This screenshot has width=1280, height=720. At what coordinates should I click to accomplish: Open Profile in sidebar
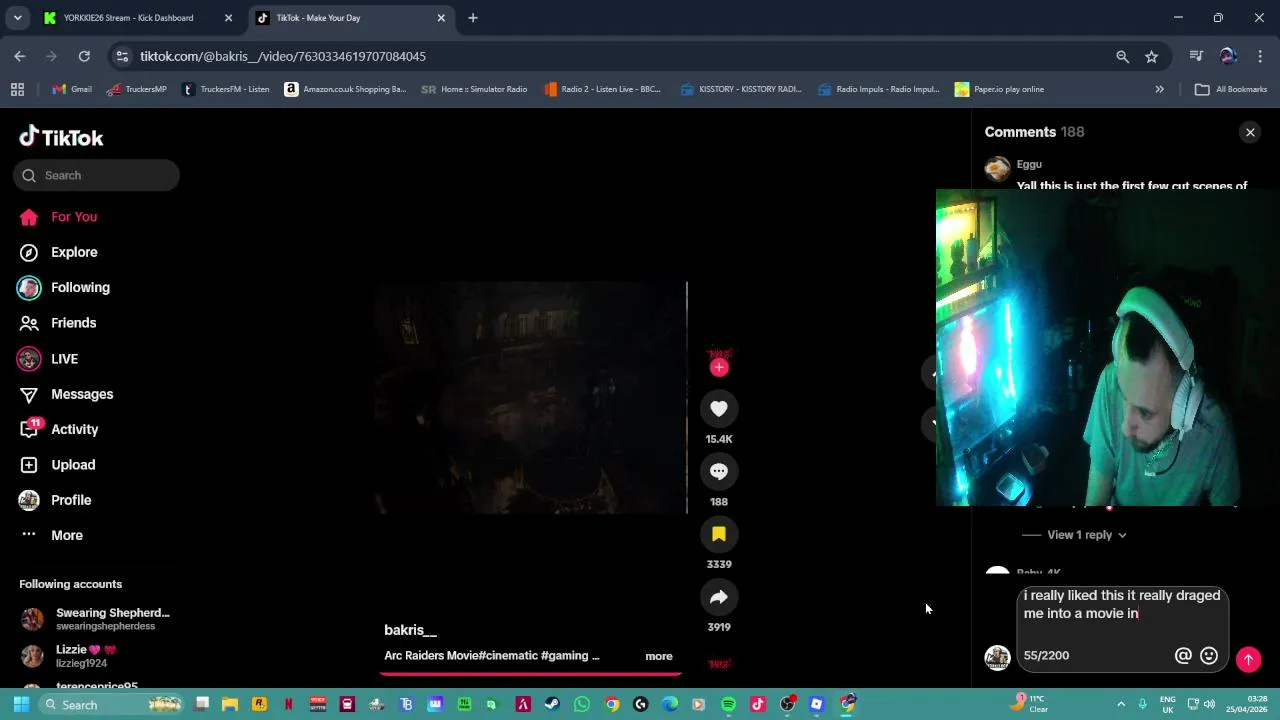coord(71,500)
